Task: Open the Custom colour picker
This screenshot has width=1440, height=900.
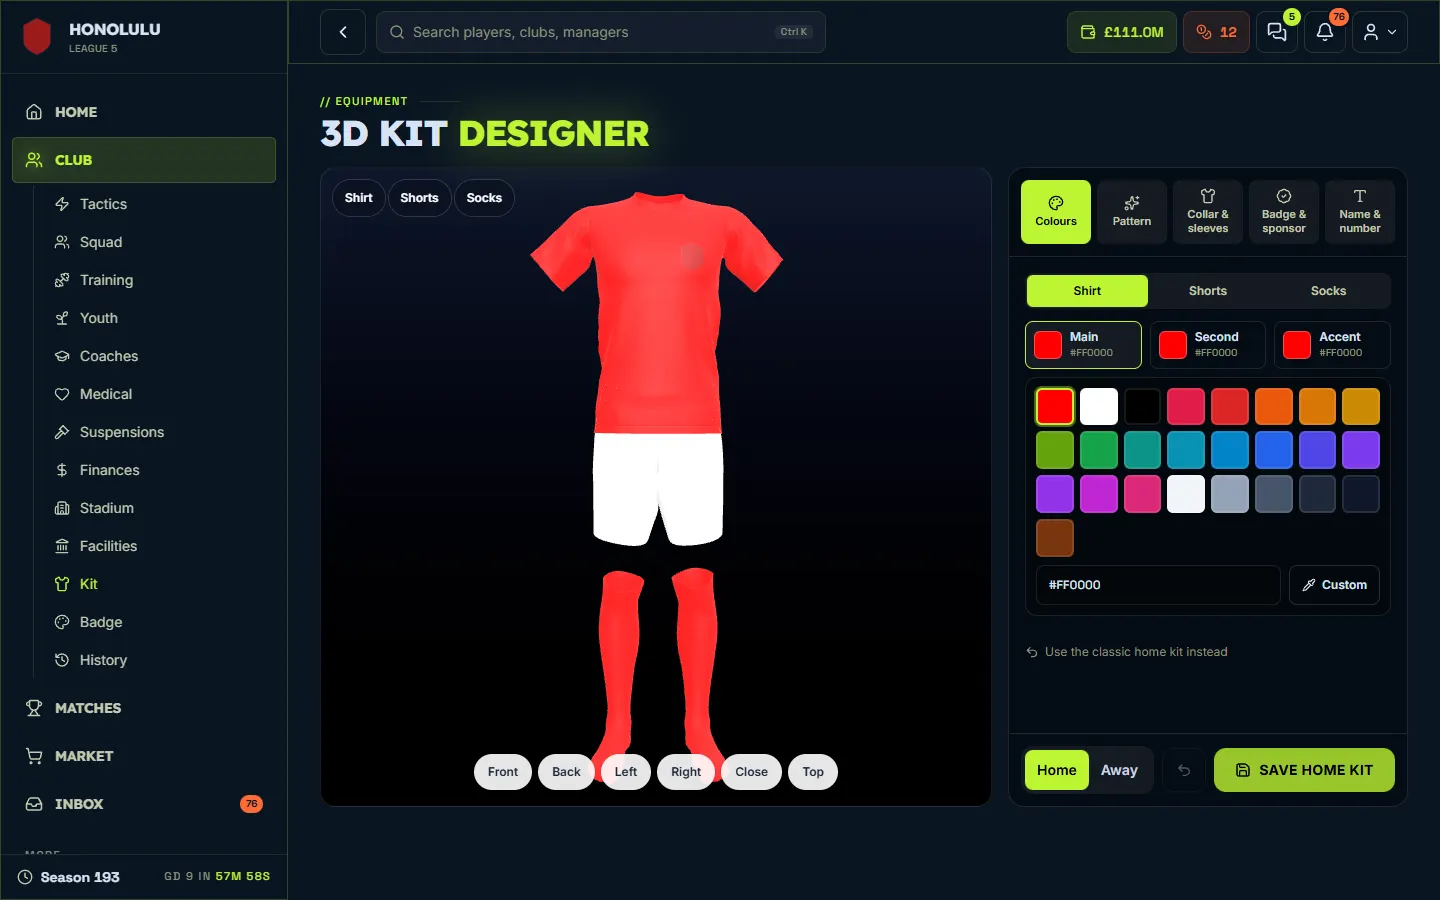Action: click(1334, 585)
